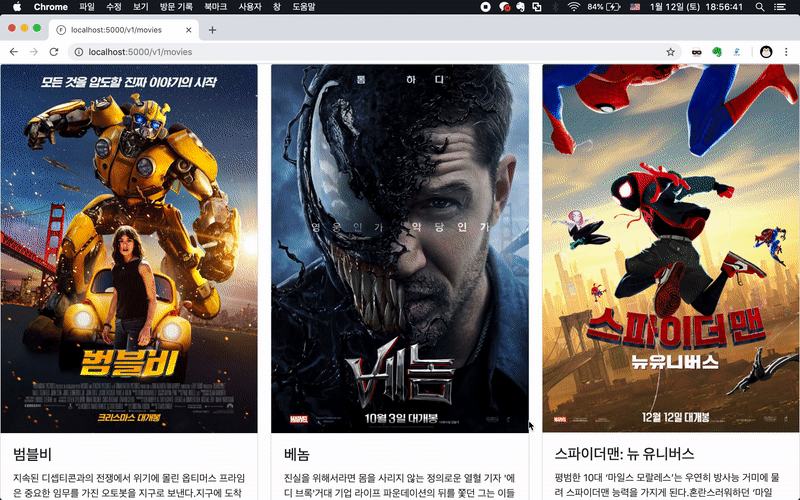Screen dimensions: 800x500
Task: Open the chat bubble icon with the red badge in the menu bar
Action: (x=504, y=7)
